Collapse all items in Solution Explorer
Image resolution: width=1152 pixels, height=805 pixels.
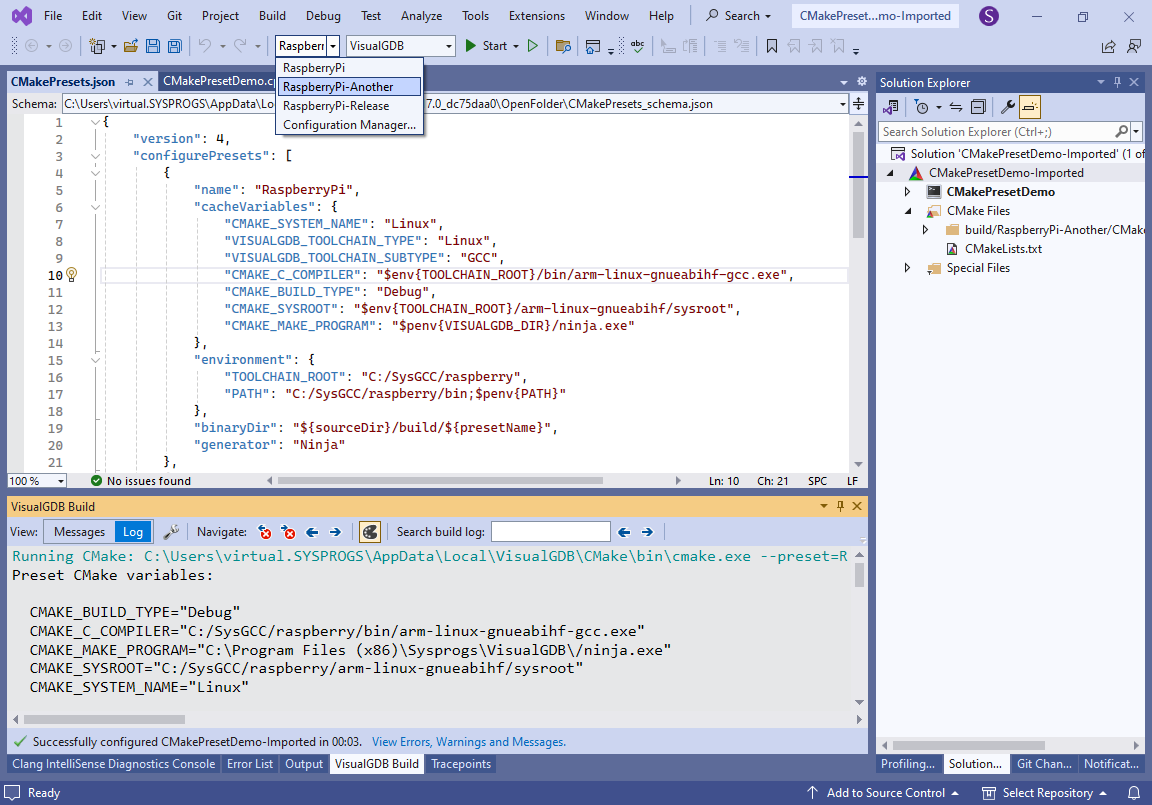pyautogui.click(x=978, y=107)
